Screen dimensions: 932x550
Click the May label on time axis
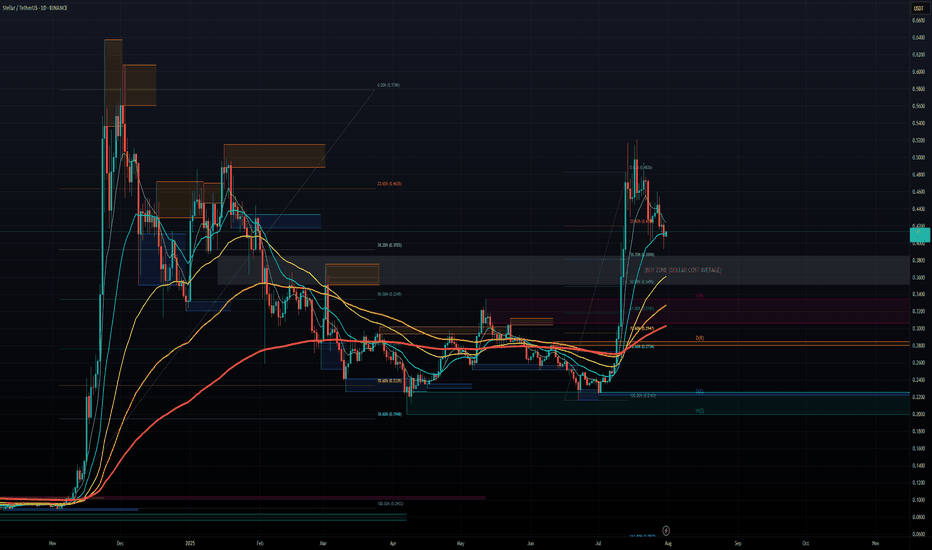(x=461, y=543)
